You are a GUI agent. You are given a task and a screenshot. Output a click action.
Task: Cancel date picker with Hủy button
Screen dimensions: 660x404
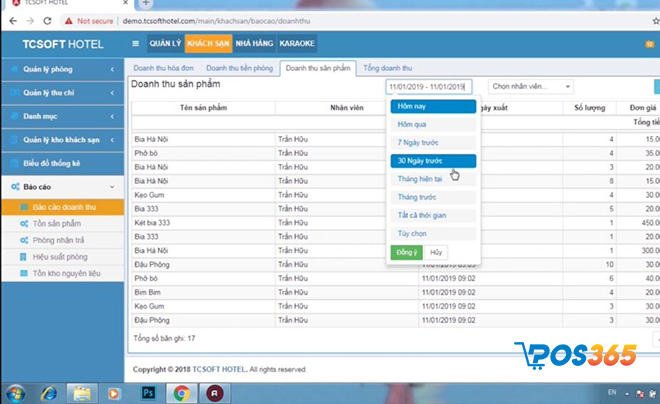[436, 252]
